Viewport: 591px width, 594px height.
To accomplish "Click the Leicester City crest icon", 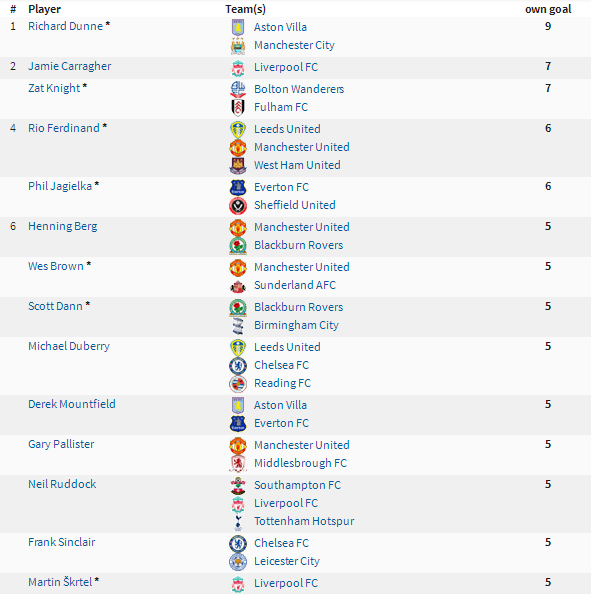I will (x=238, y=561).
